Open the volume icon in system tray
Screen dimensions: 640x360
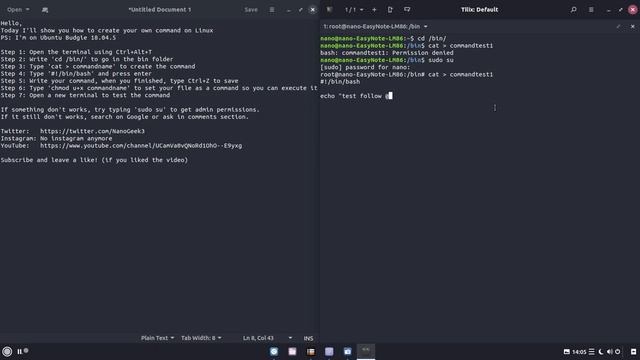click(609, 351)
